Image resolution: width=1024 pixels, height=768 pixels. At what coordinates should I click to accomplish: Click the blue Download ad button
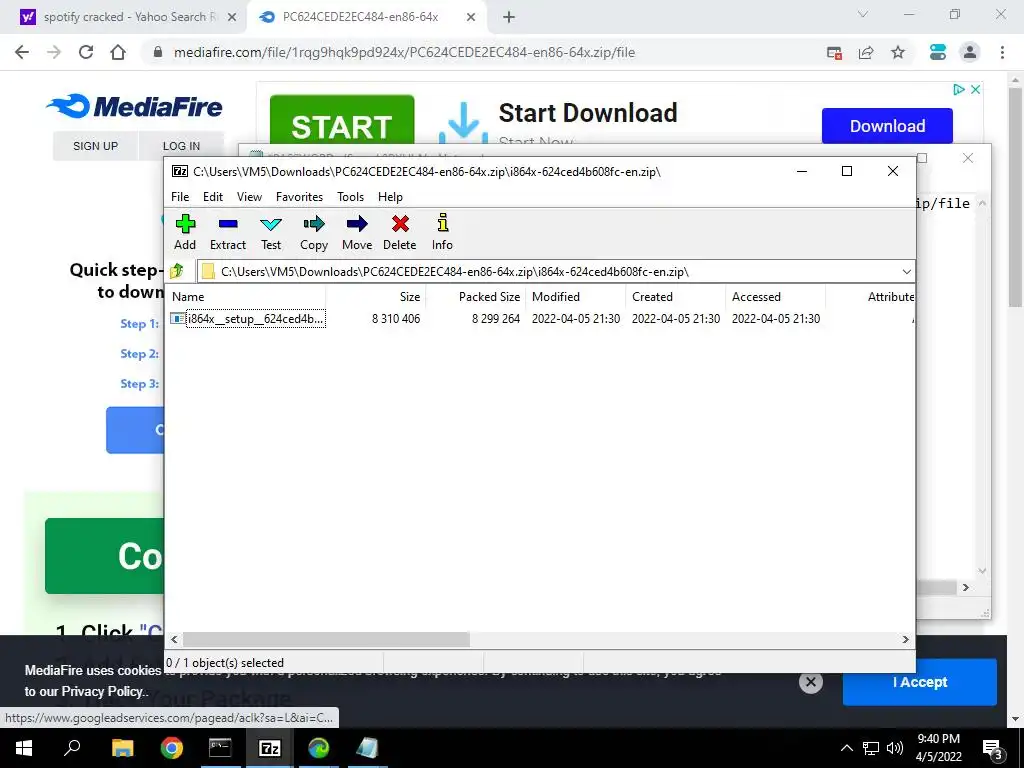(x=887, y=125)
